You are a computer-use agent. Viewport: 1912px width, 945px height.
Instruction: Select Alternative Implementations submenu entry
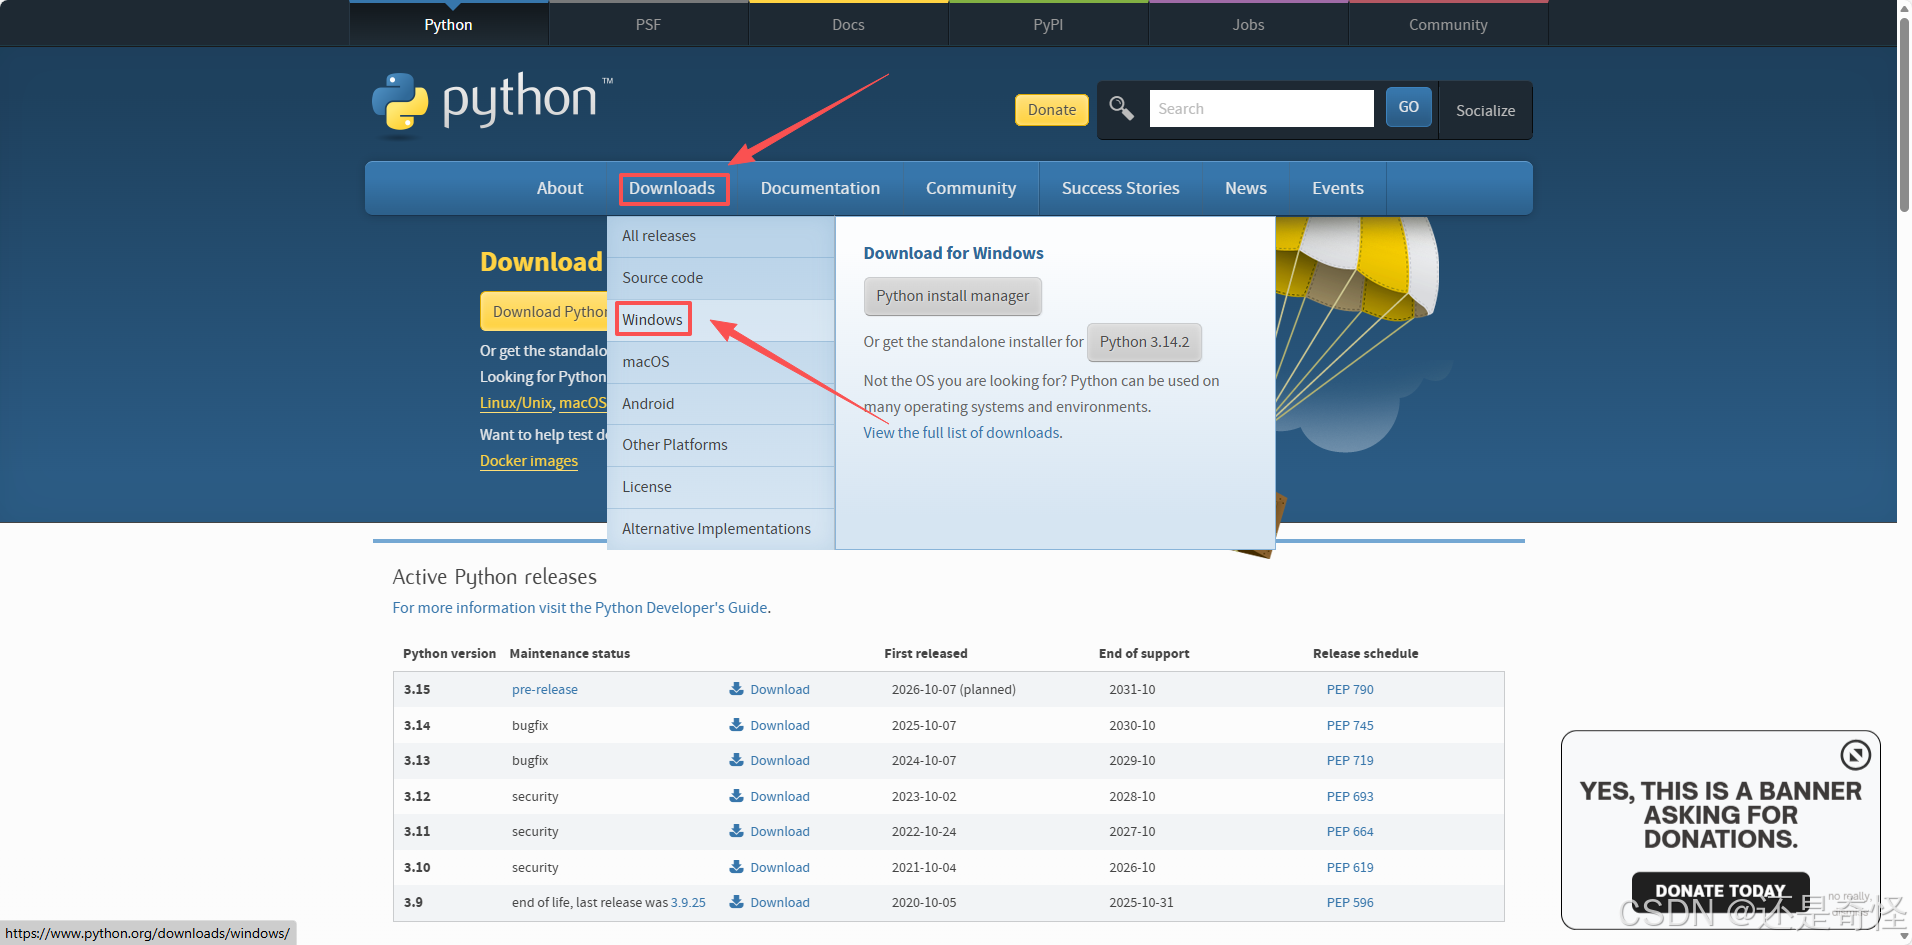coord(721,529)
